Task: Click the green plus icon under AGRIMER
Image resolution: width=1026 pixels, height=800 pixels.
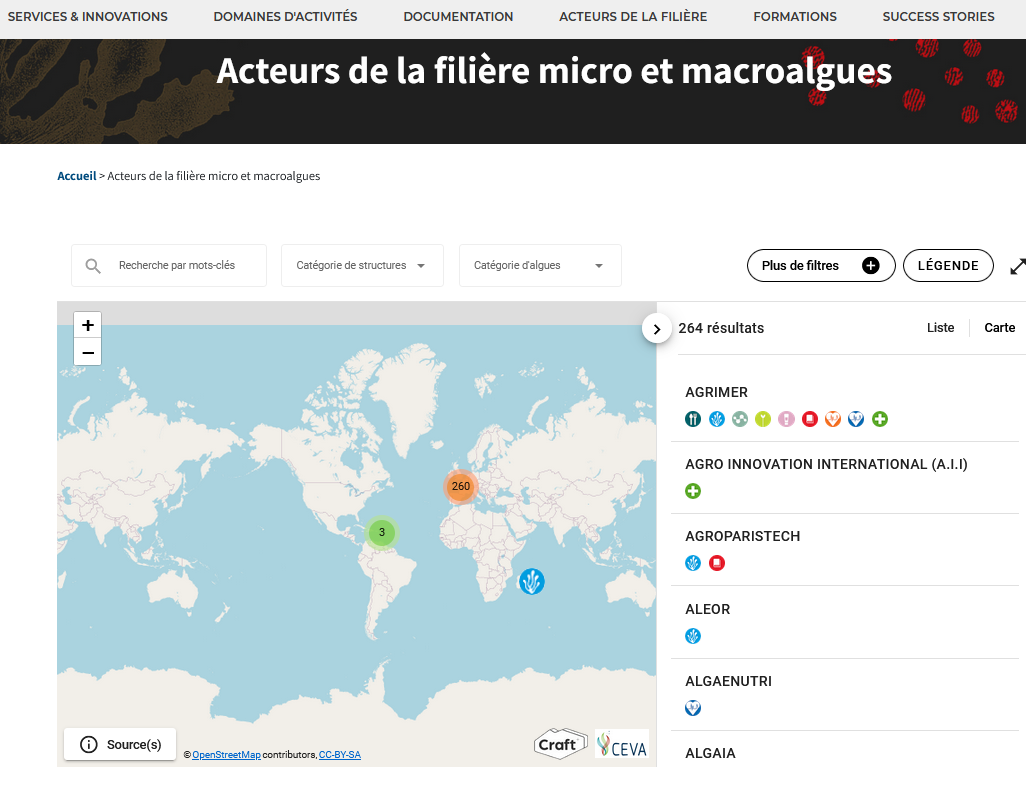Action: [880, 419]
